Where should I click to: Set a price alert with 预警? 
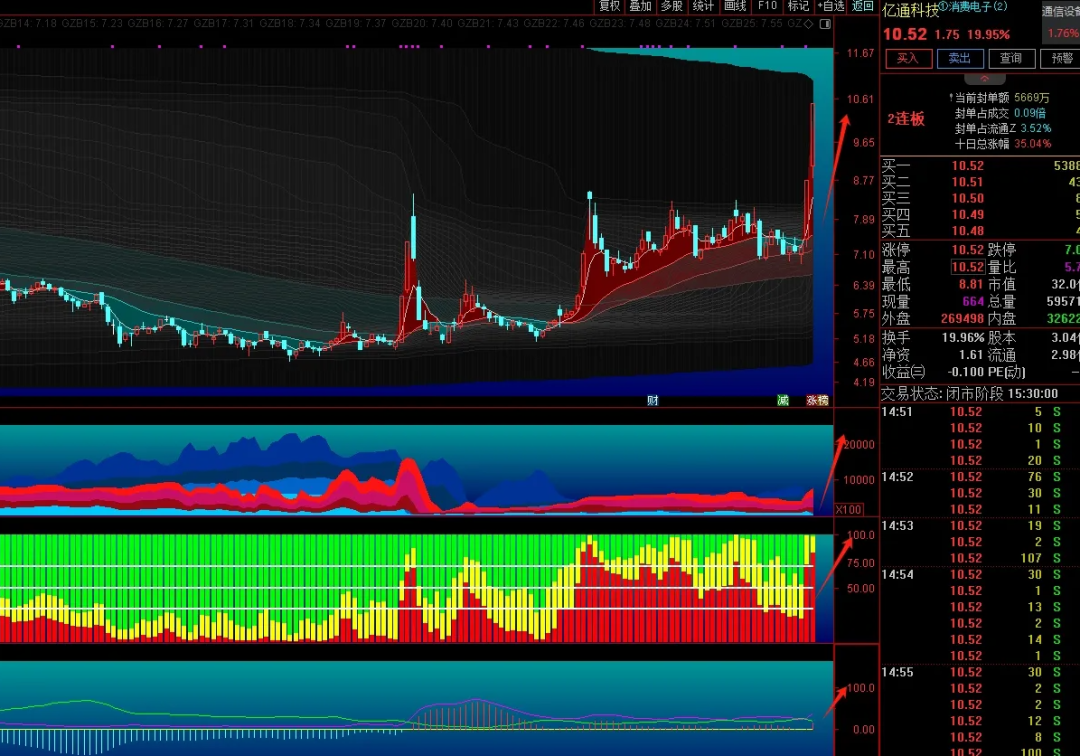point(1060,58)
